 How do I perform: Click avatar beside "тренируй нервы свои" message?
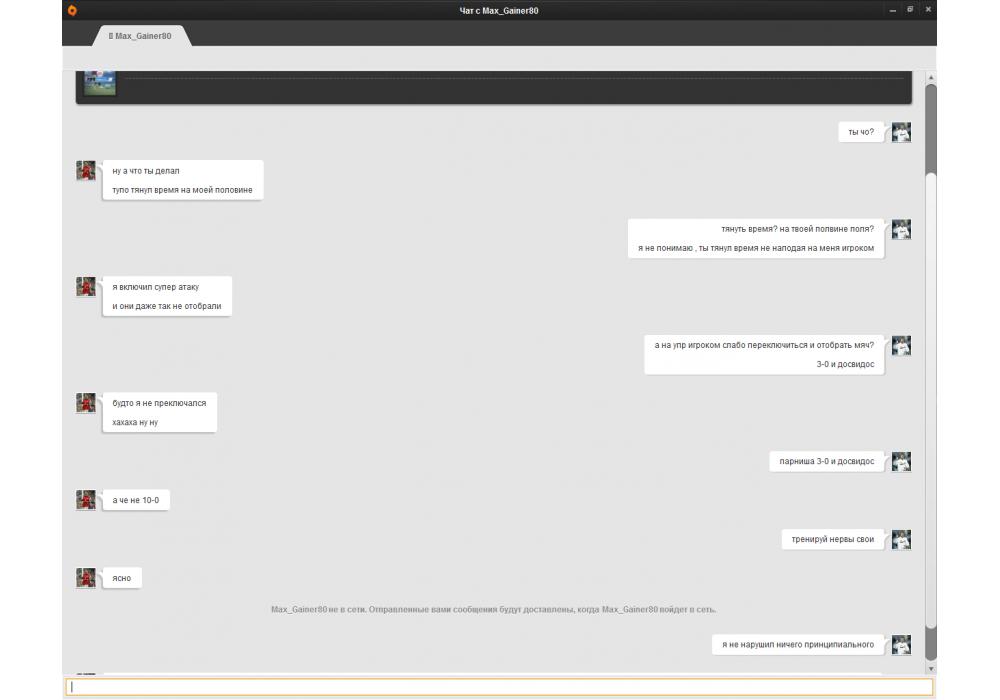(x=901, y=539)
